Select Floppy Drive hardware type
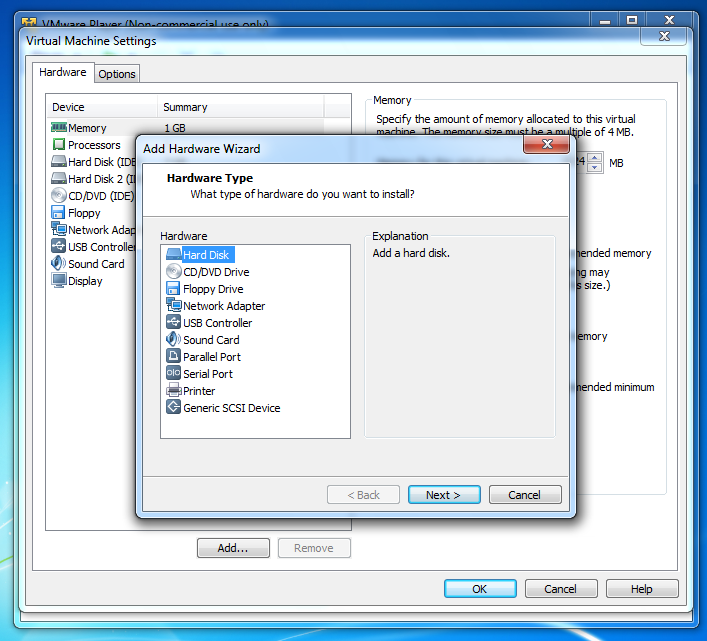Image resolution: width=707 pixels, height=641 pixels. tap(213, 289)
